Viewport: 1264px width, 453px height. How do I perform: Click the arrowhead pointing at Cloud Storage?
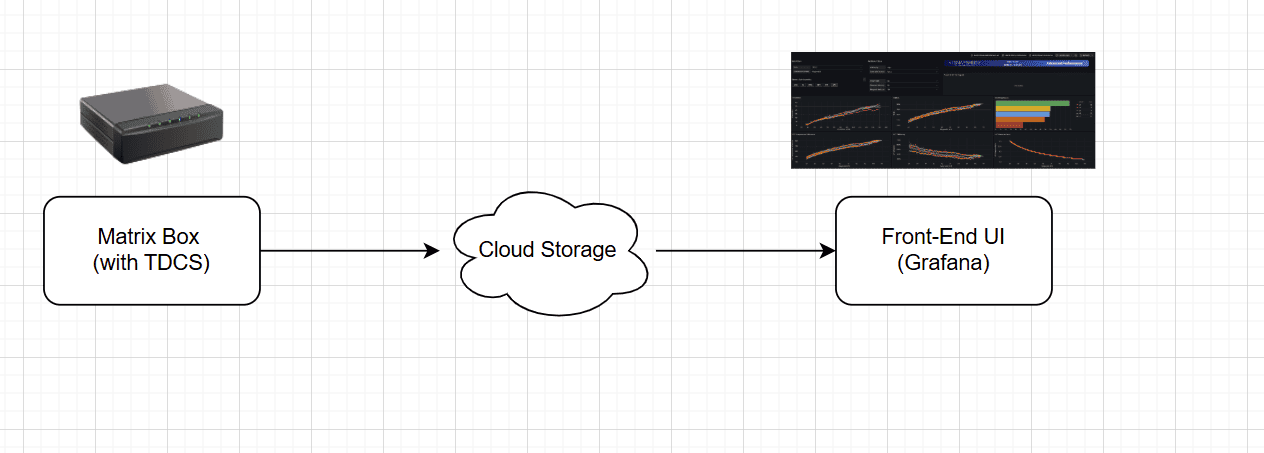coord(432,250)
